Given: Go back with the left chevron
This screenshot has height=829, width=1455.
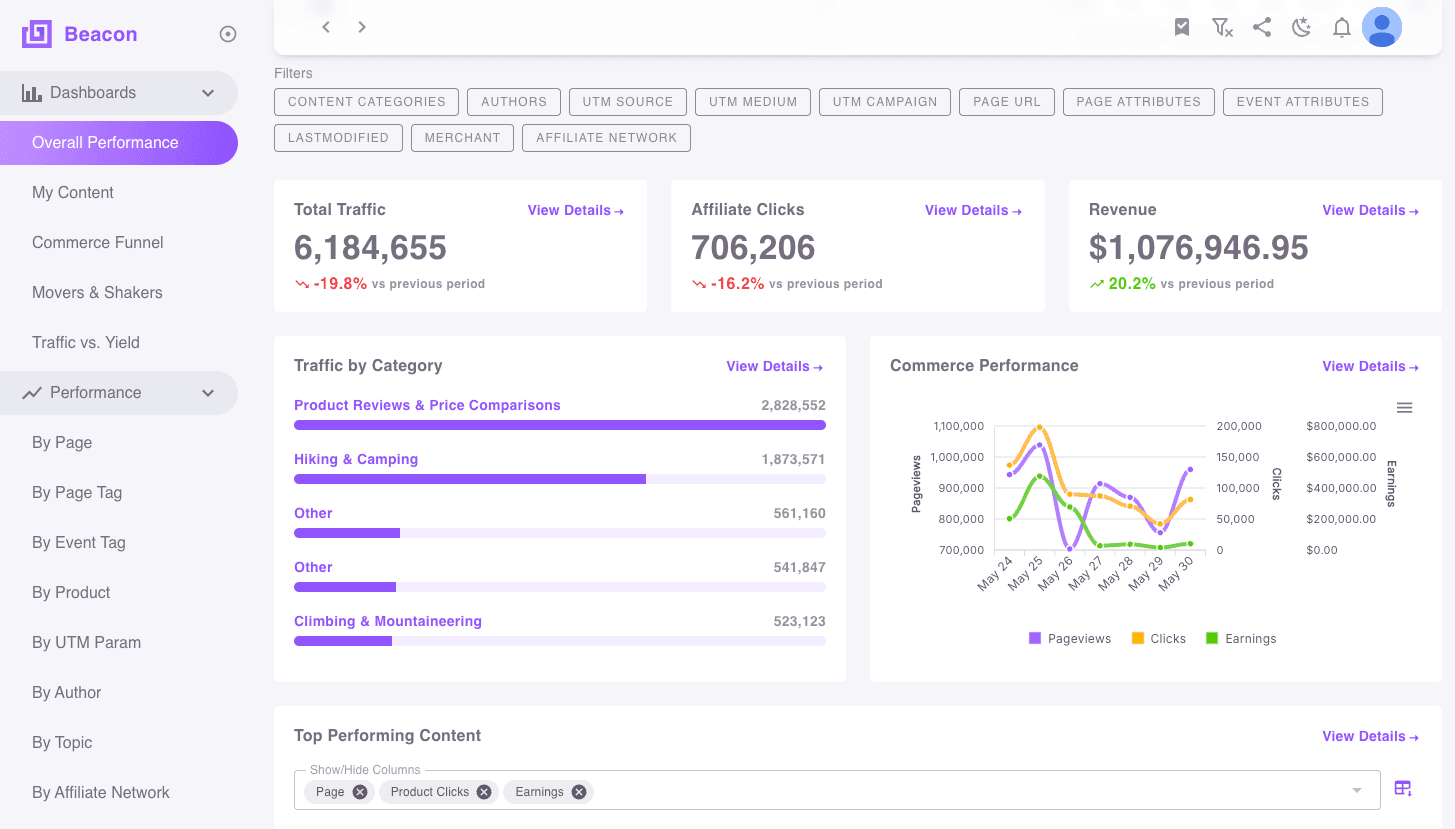Looking at the screenshot, I should (326, 27).
